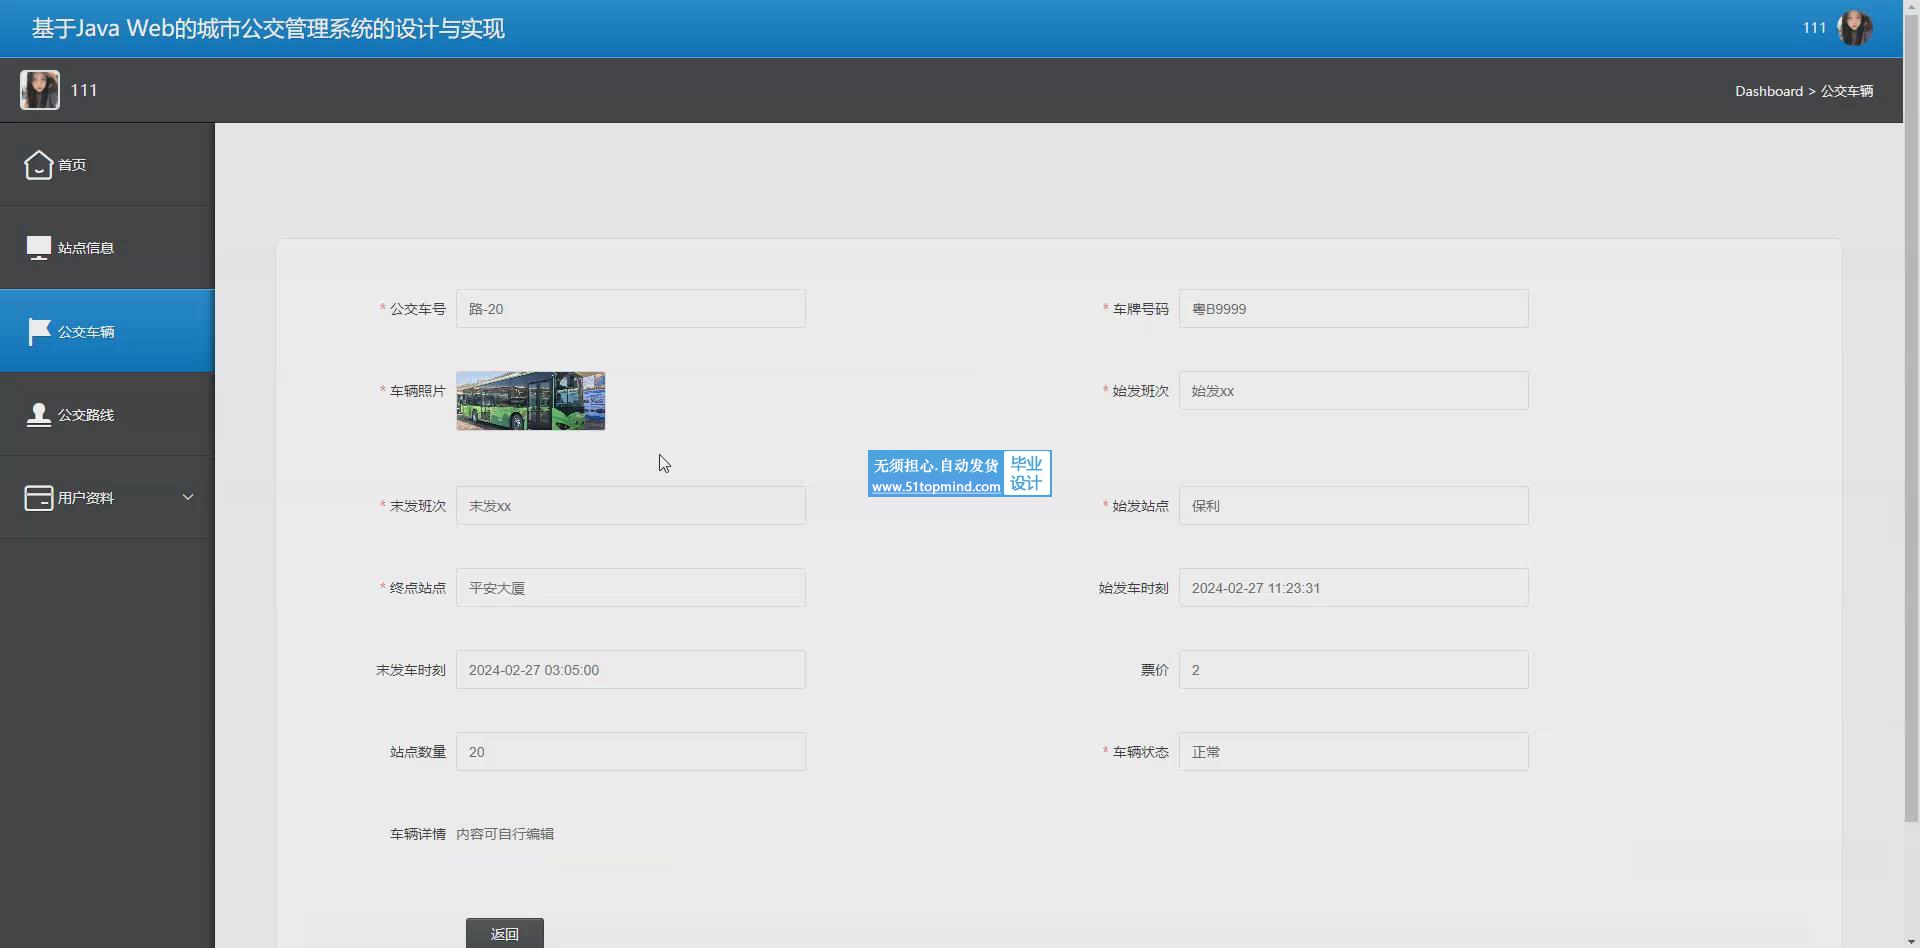Image resolution: width=1920 pixels, height=948 pixels.
Task: Expand the 用户资料 chevron arrow
Action: tap(187, 497)
